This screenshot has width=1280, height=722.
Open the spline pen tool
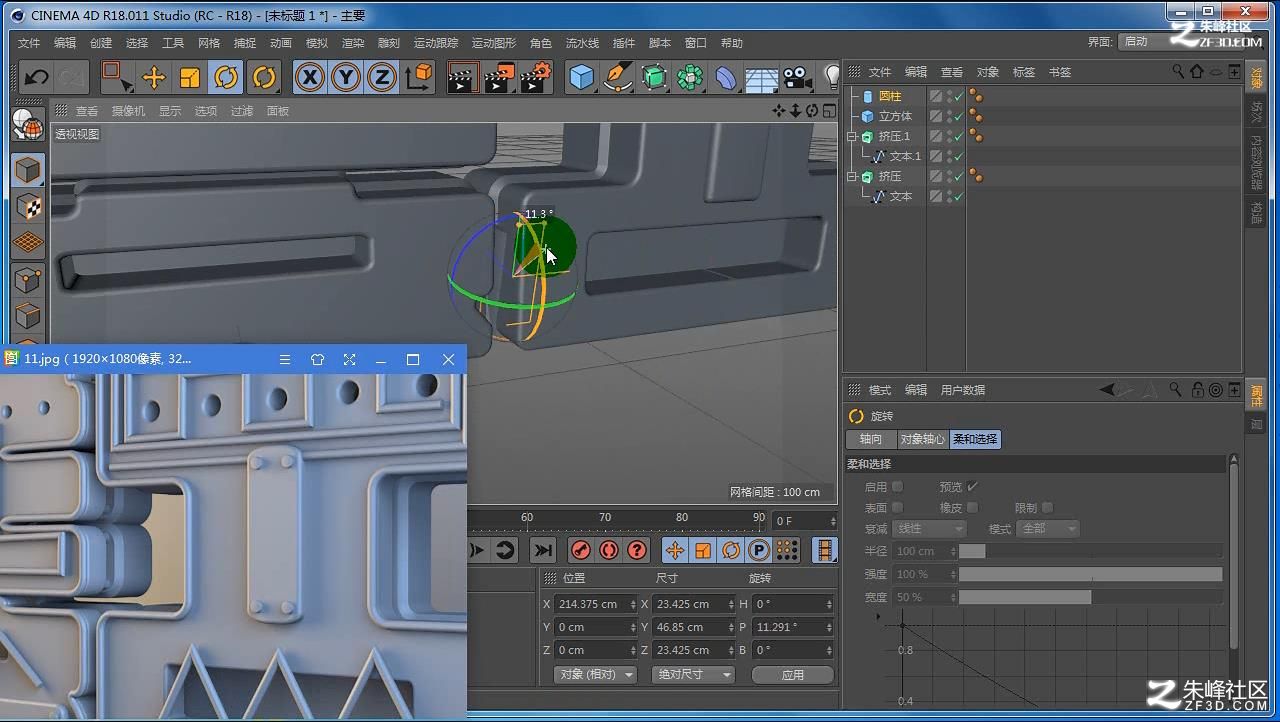[618, 77]
